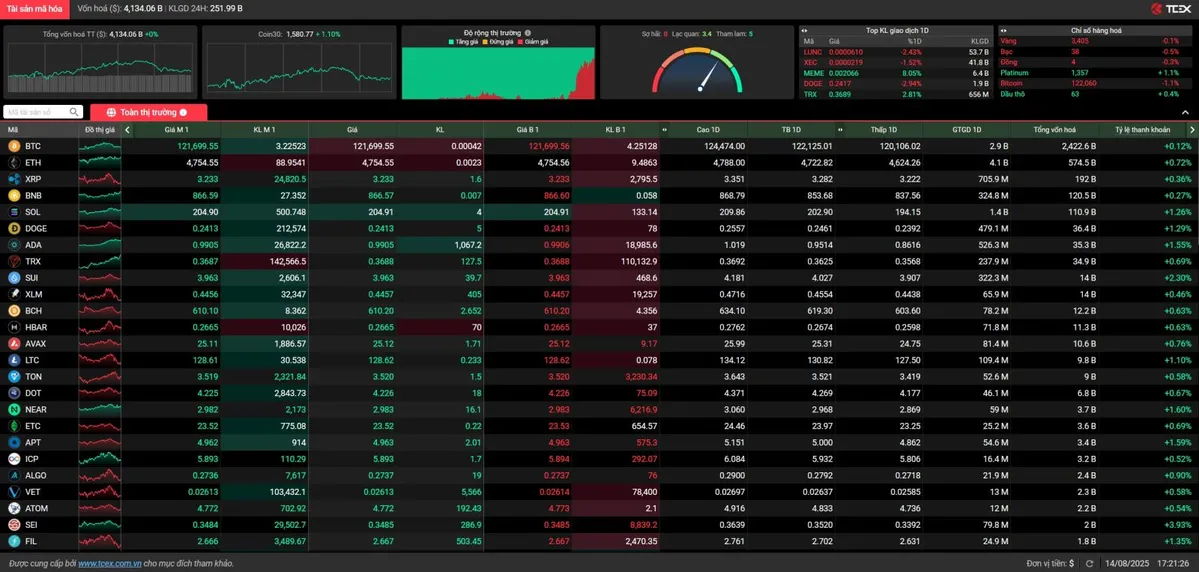Select the Toàn thị trường tab
Image resolution: width=1199 pixels, height=572 pixels.
click(148, 113)
